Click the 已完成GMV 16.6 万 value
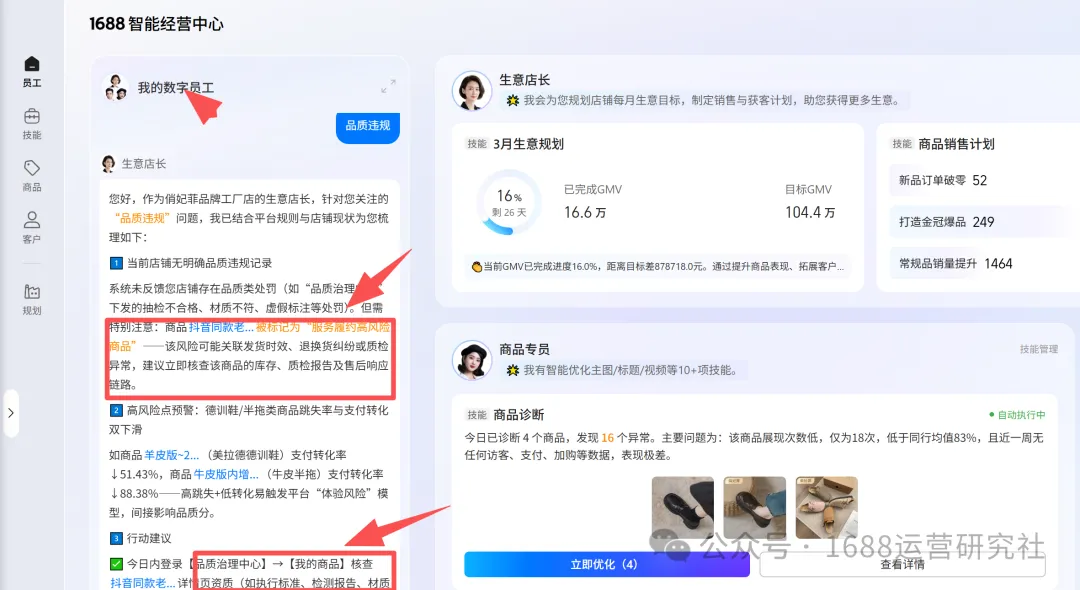1080x590 pixels. coord(585,213)
